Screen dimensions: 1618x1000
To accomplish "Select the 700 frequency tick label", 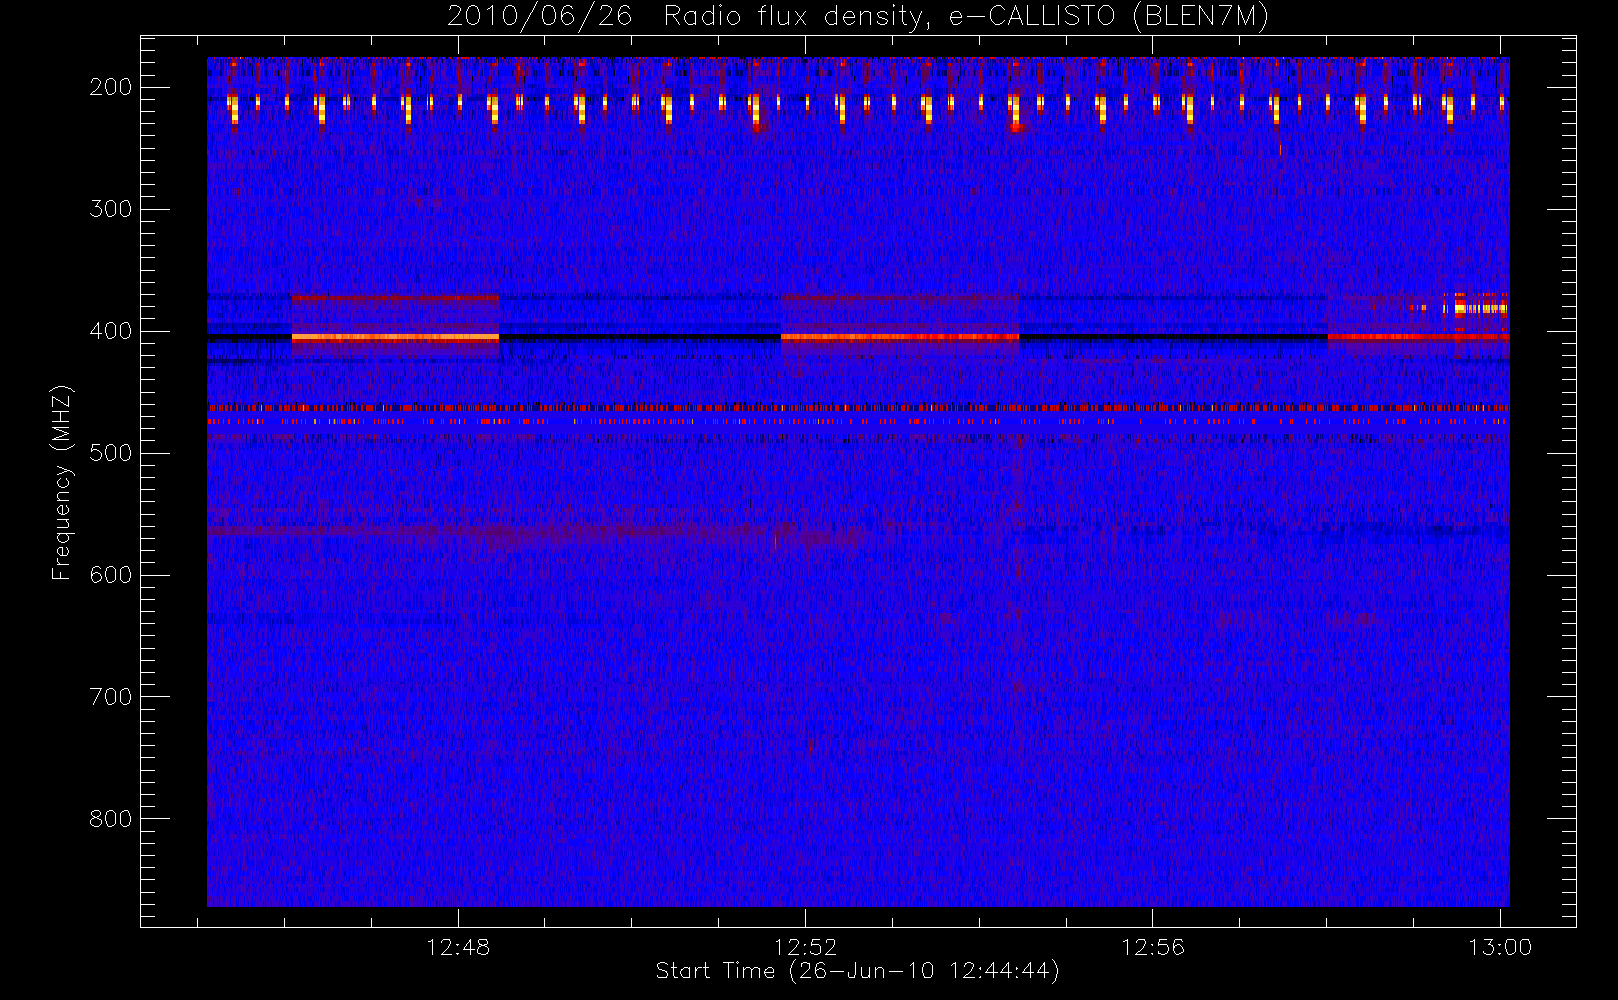I will point(111,697).
